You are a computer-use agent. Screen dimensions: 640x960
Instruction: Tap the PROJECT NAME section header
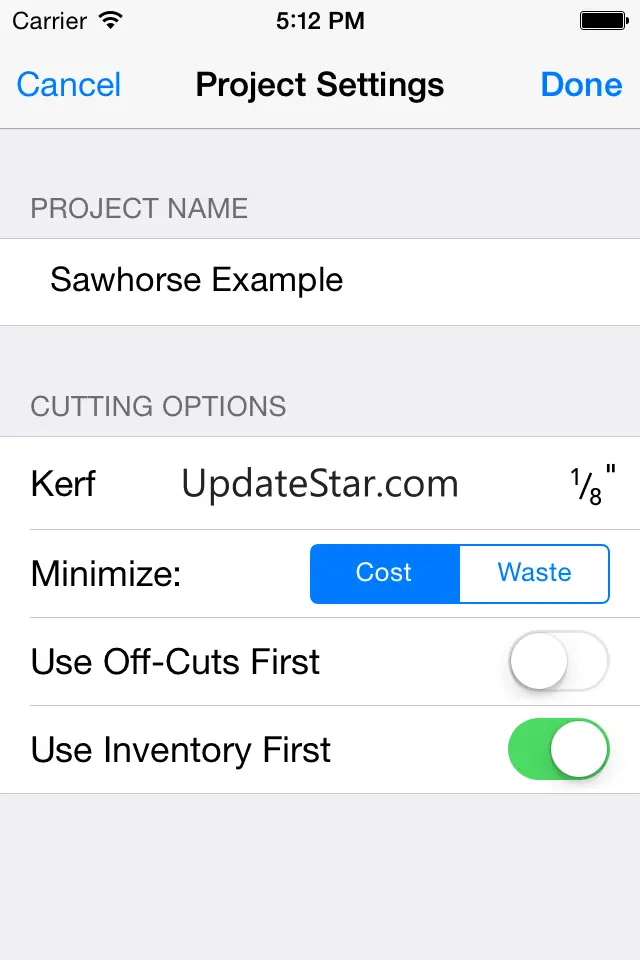pos(139,208)
